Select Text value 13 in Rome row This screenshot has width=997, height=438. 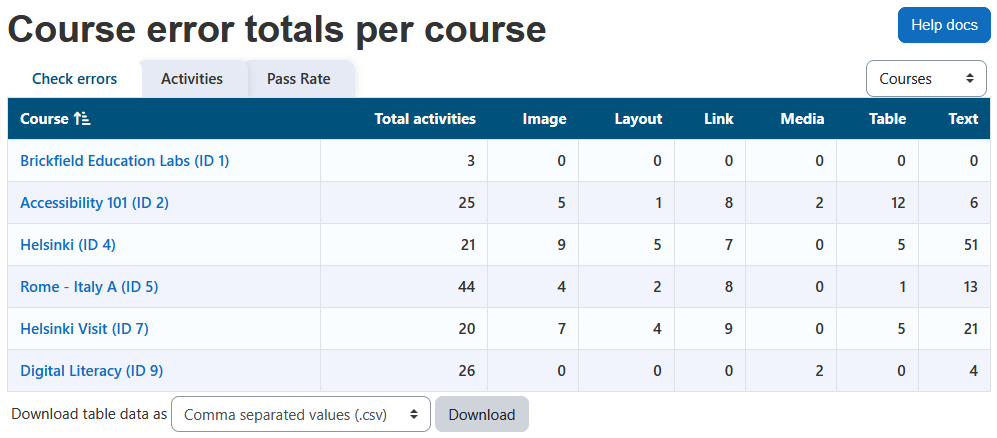tap(970, 287)
